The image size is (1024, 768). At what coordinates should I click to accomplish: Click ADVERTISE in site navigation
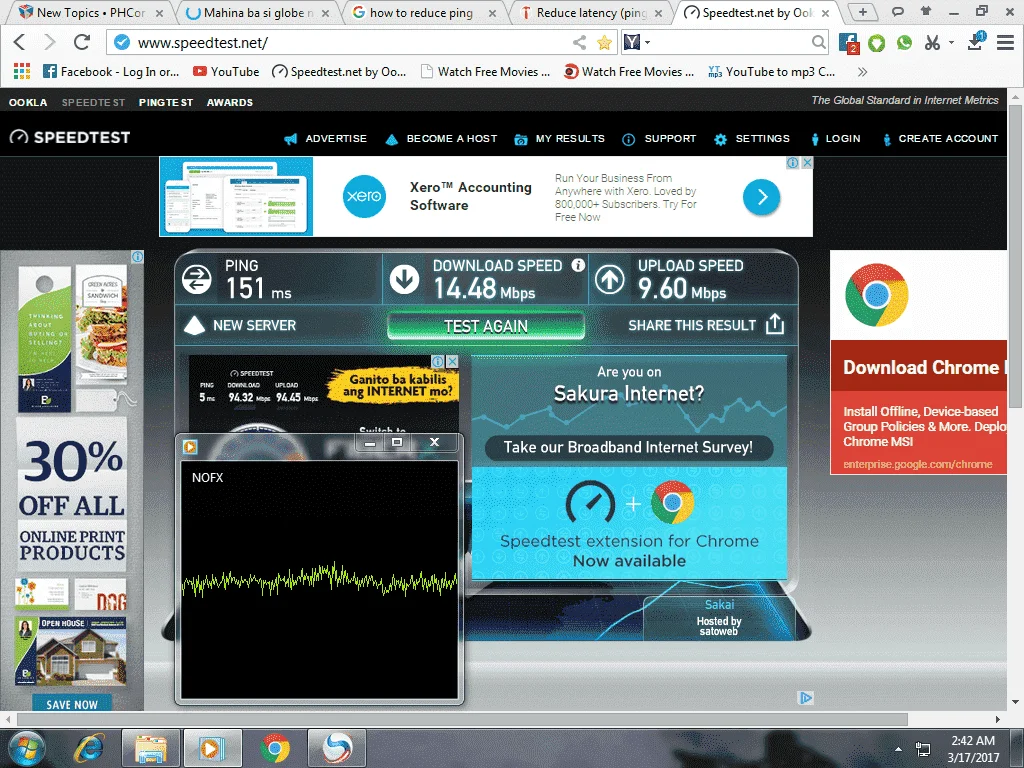point(325,138)
